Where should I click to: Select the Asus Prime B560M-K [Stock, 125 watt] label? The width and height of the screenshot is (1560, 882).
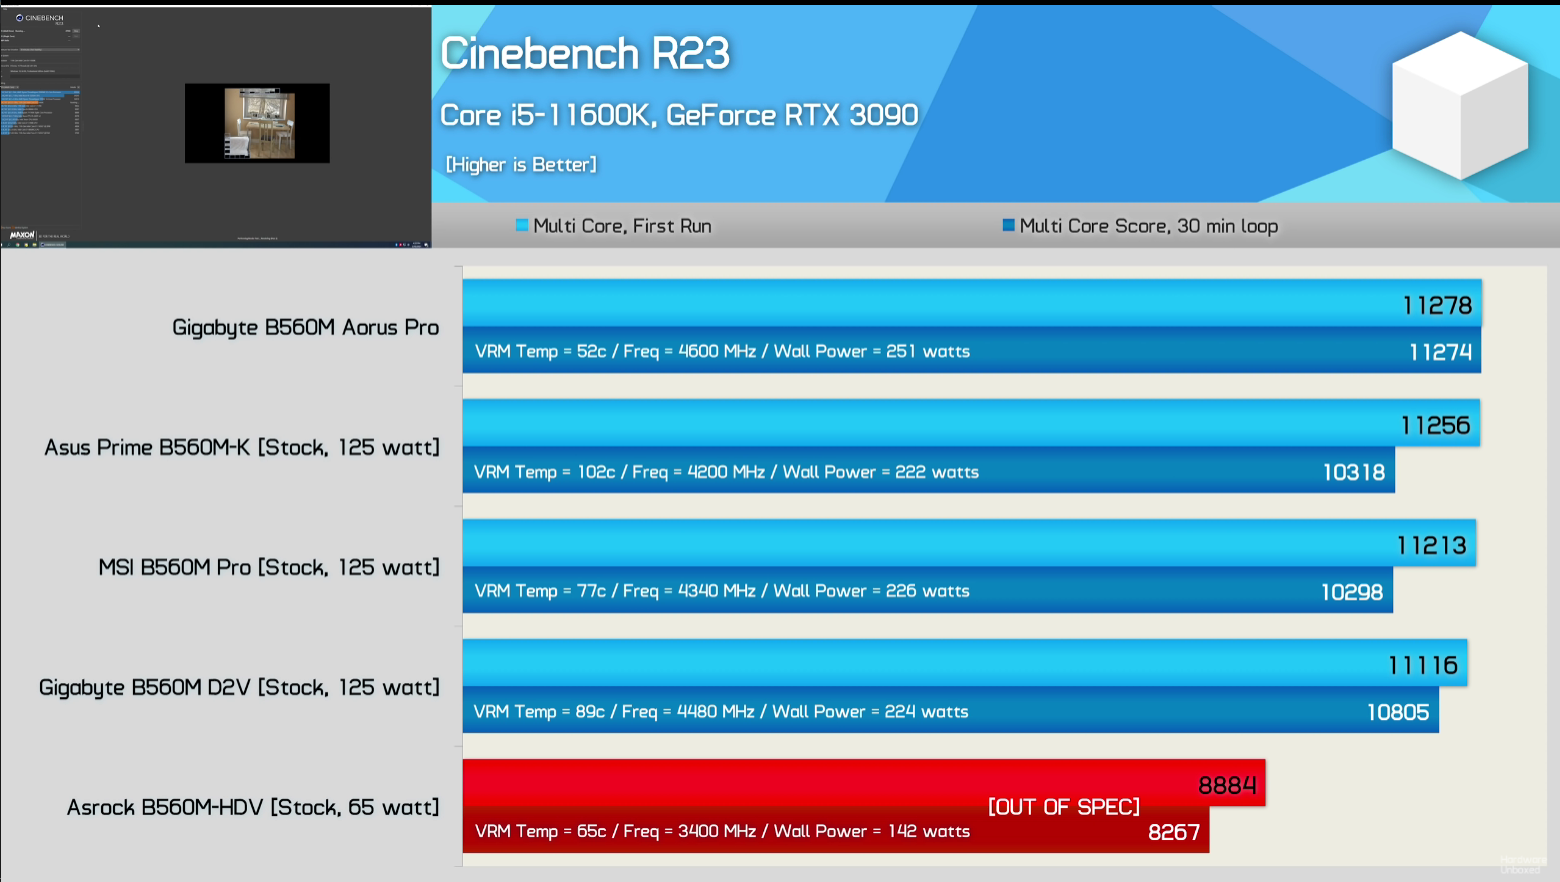tap(241, 448)
